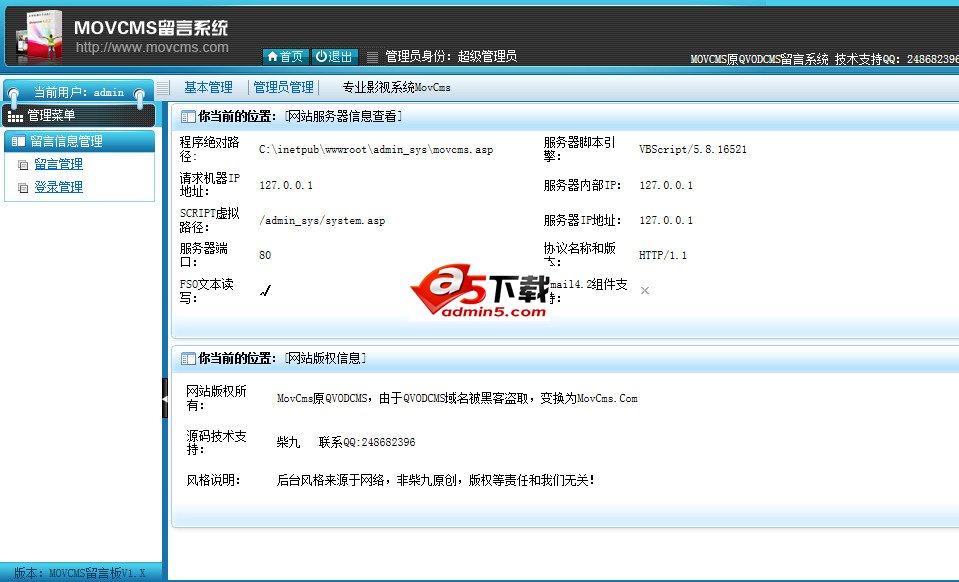Click the 当前用户: admin label
This screenshot has width=959, height=582.
(x=78, y=92)
